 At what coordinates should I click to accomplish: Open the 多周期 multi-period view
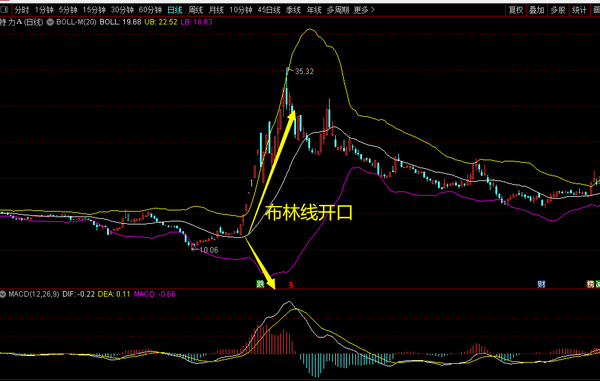coord(338,10)
